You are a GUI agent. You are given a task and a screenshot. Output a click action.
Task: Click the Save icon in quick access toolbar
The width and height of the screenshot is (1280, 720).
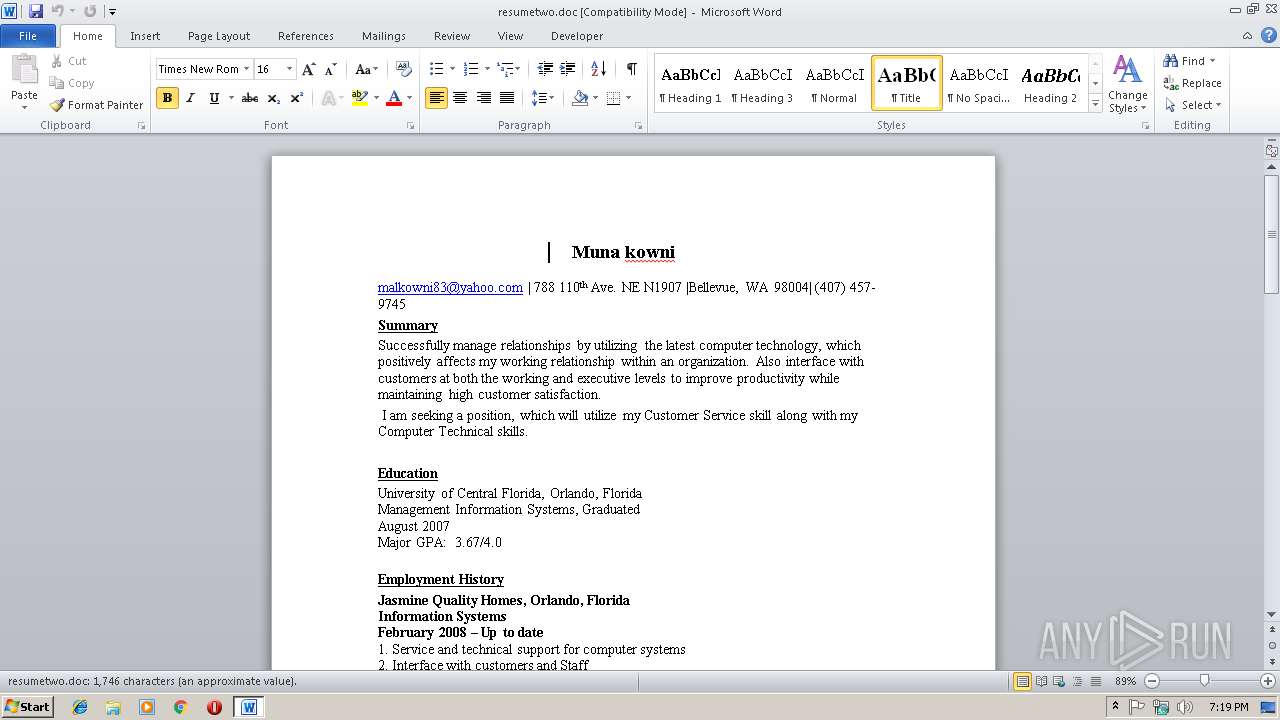[x=36, y=11]
